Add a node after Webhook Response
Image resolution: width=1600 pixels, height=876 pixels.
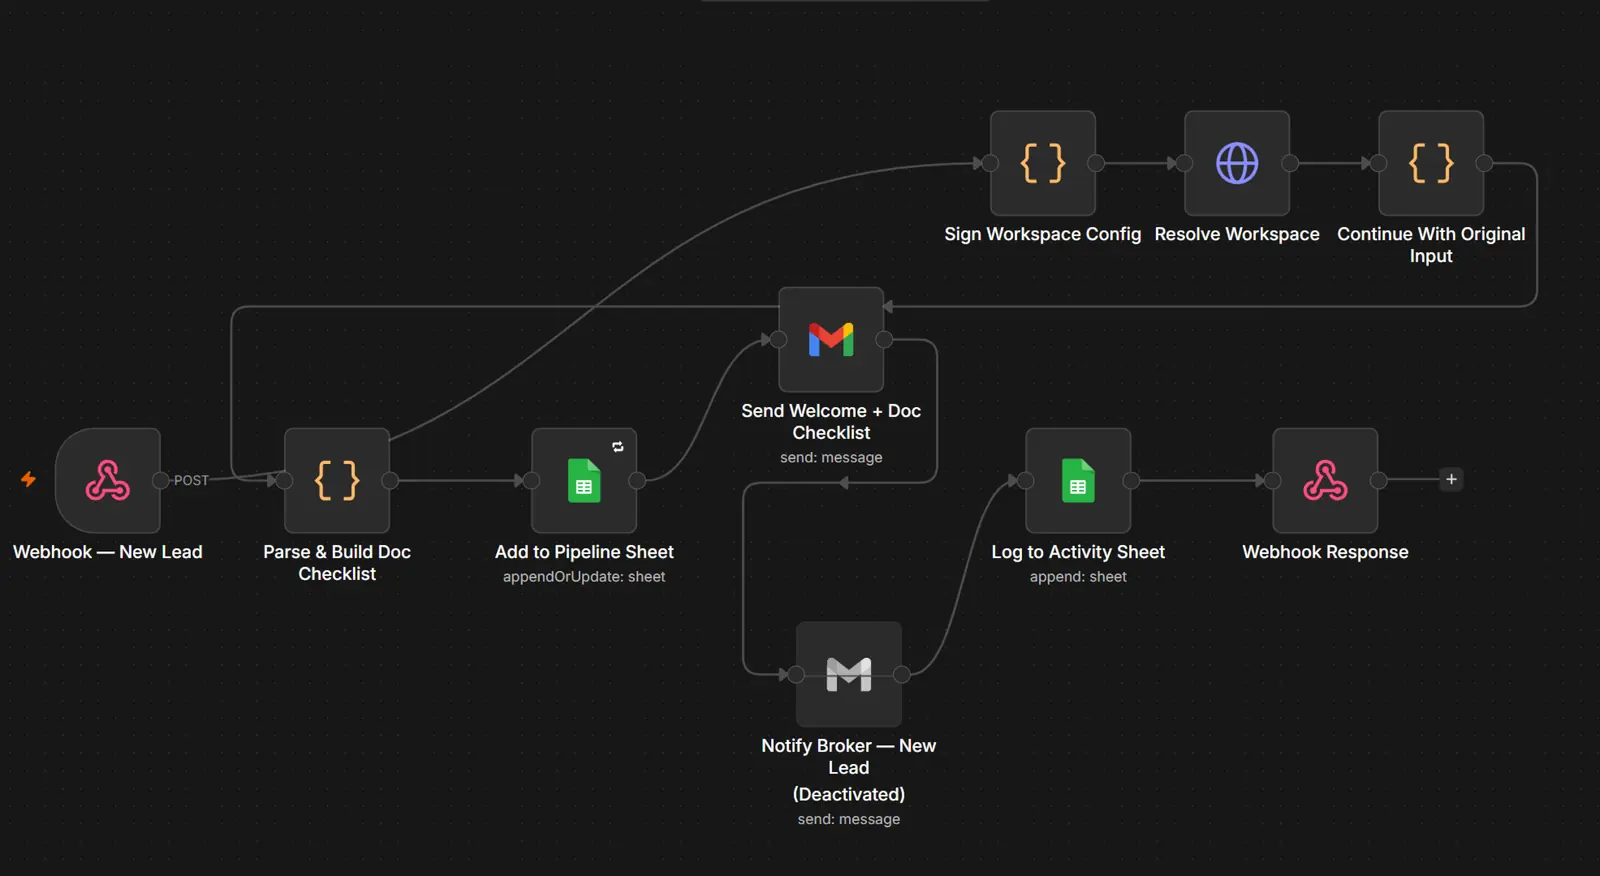click(1451, 479)
